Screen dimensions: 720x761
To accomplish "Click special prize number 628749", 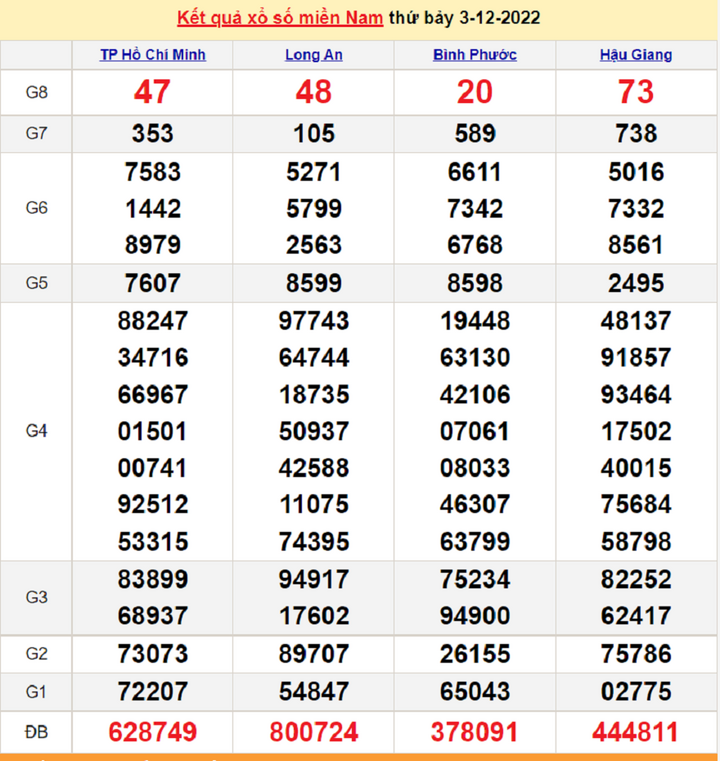I will tap(153, 732).
